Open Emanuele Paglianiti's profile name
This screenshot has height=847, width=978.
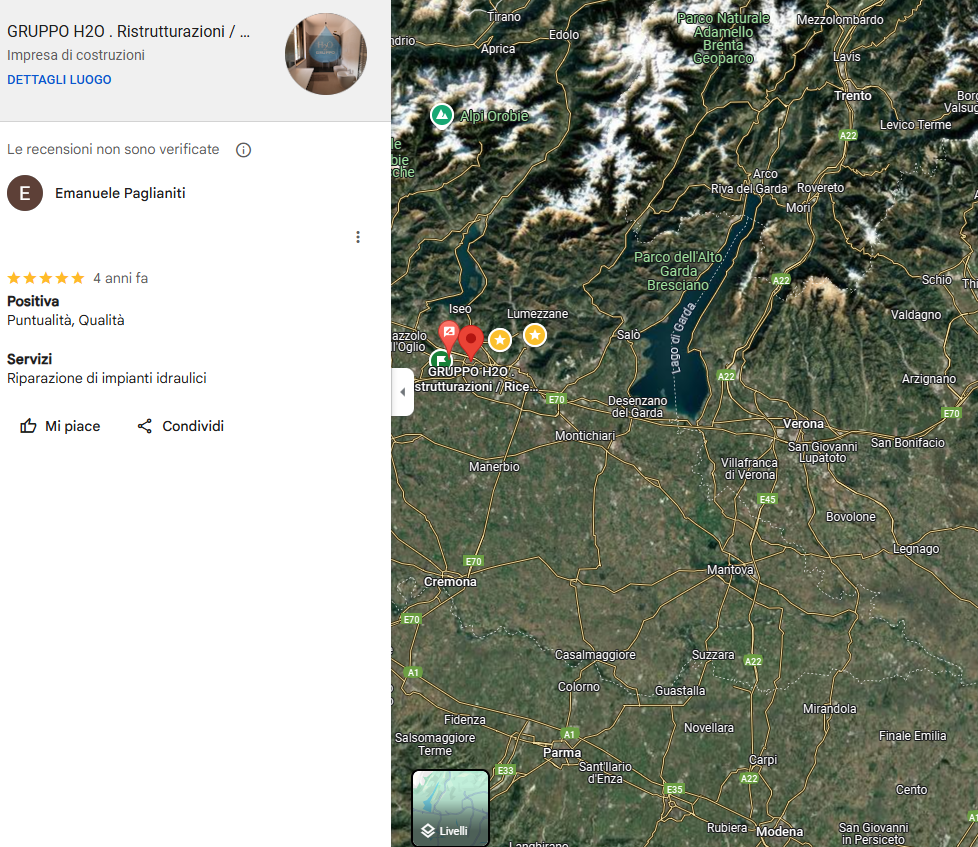[x=120, y=193]
